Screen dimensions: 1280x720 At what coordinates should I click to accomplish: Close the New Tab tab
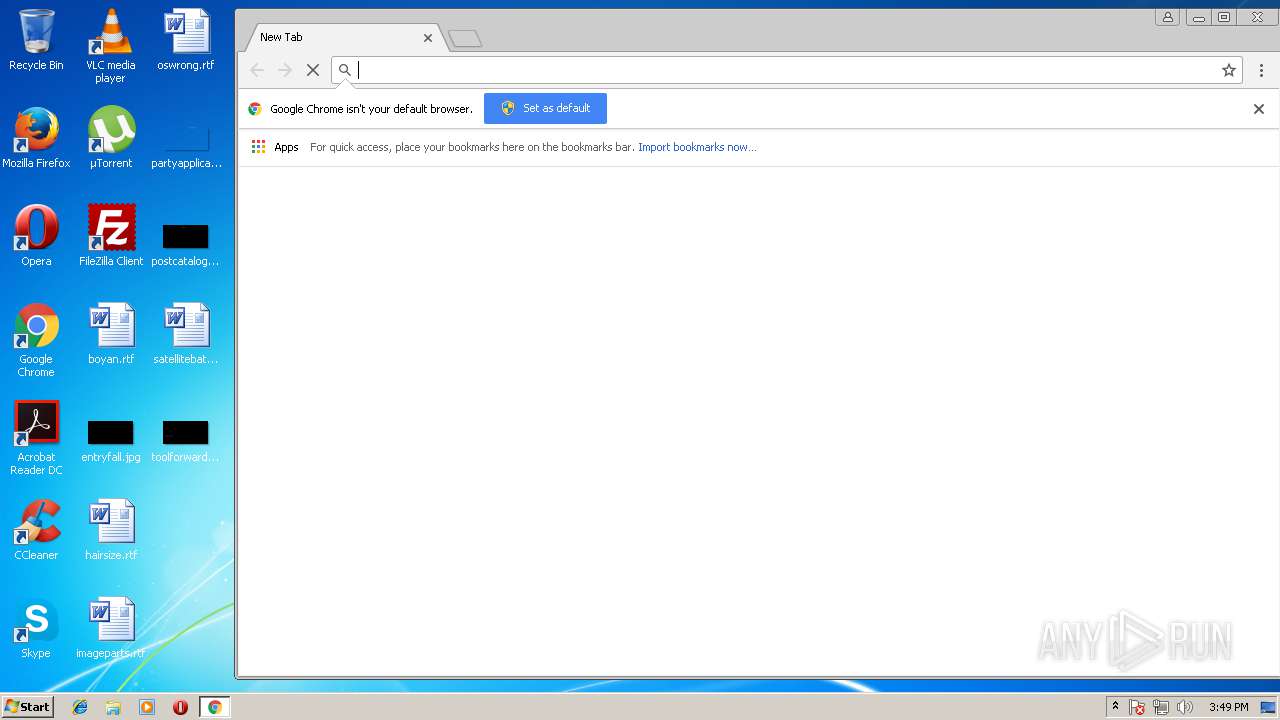(428, 38)
